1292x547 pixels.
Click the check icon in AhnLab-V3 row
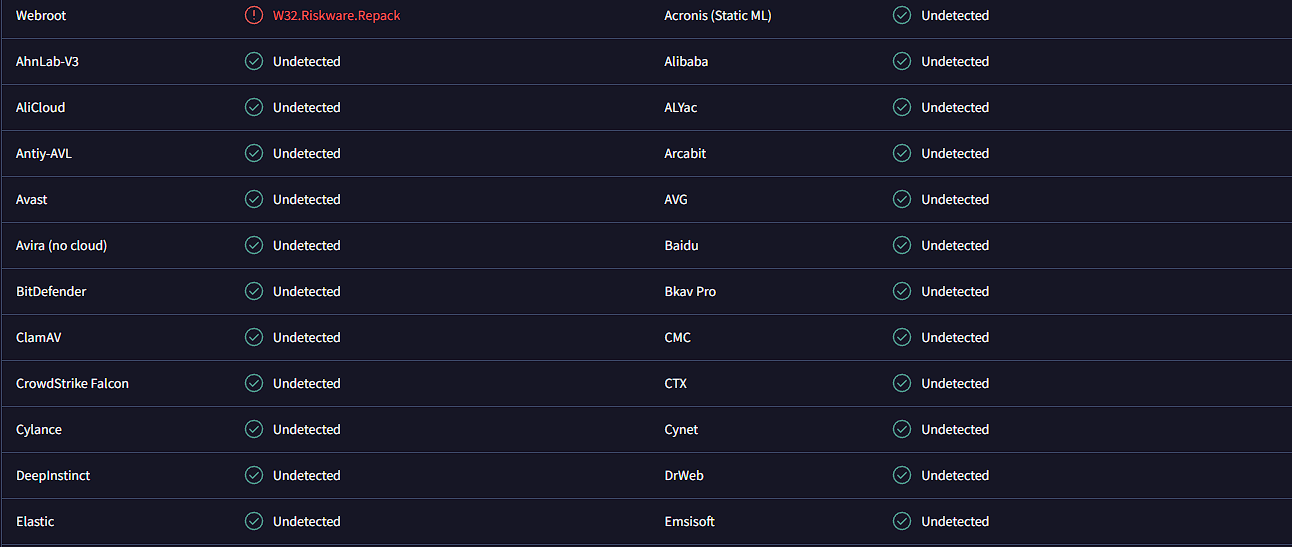[254, 62]
